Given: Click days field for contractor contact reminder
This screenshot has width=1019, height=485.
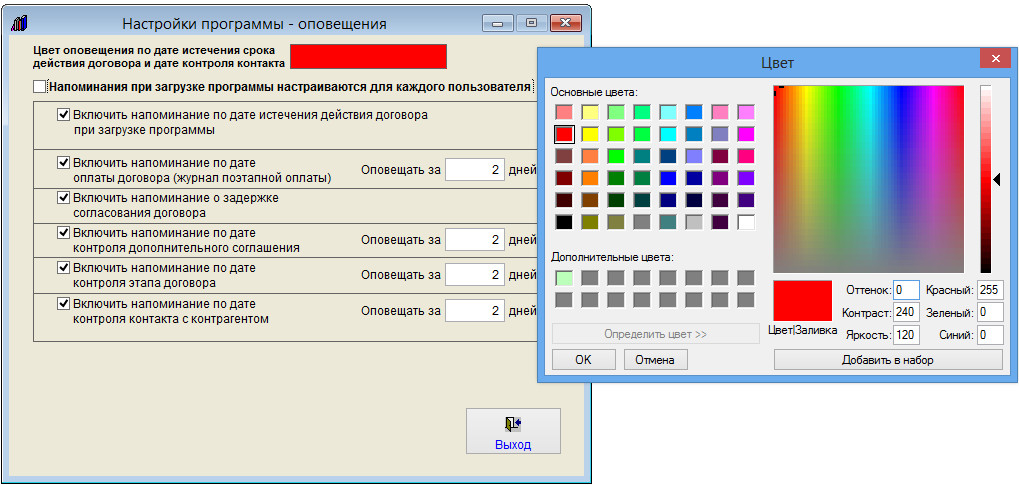Looking at the screenshot, I should [475, 311].
